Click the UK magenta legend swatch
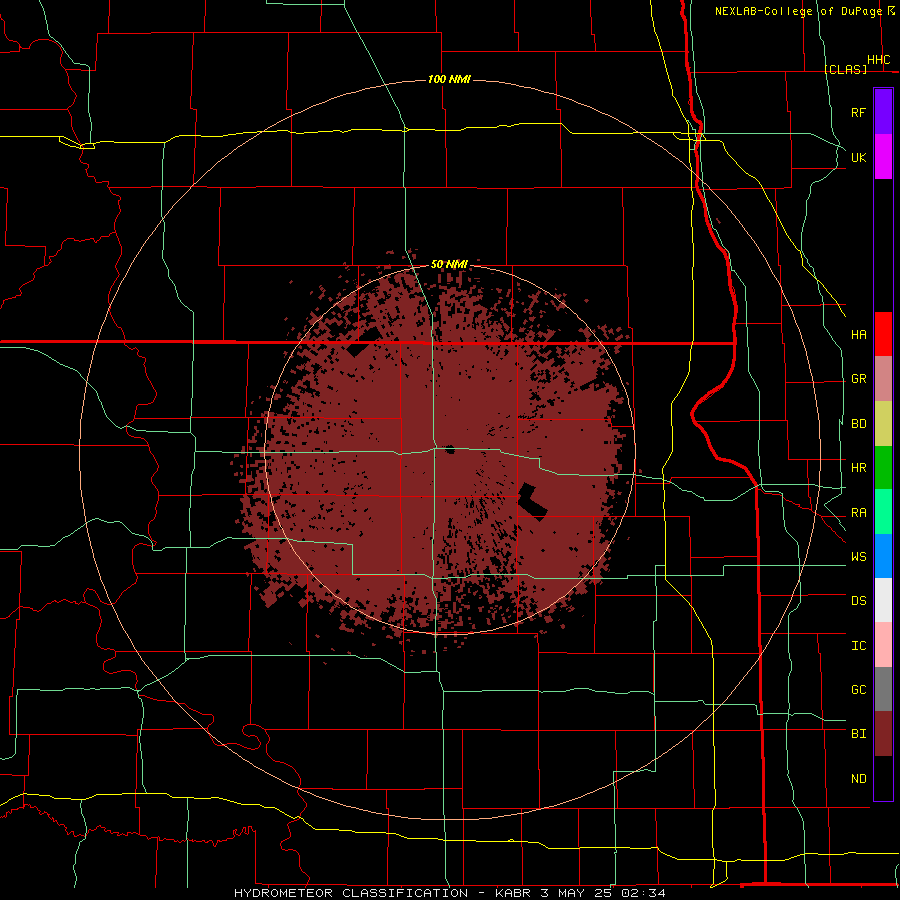 (883, 157)
